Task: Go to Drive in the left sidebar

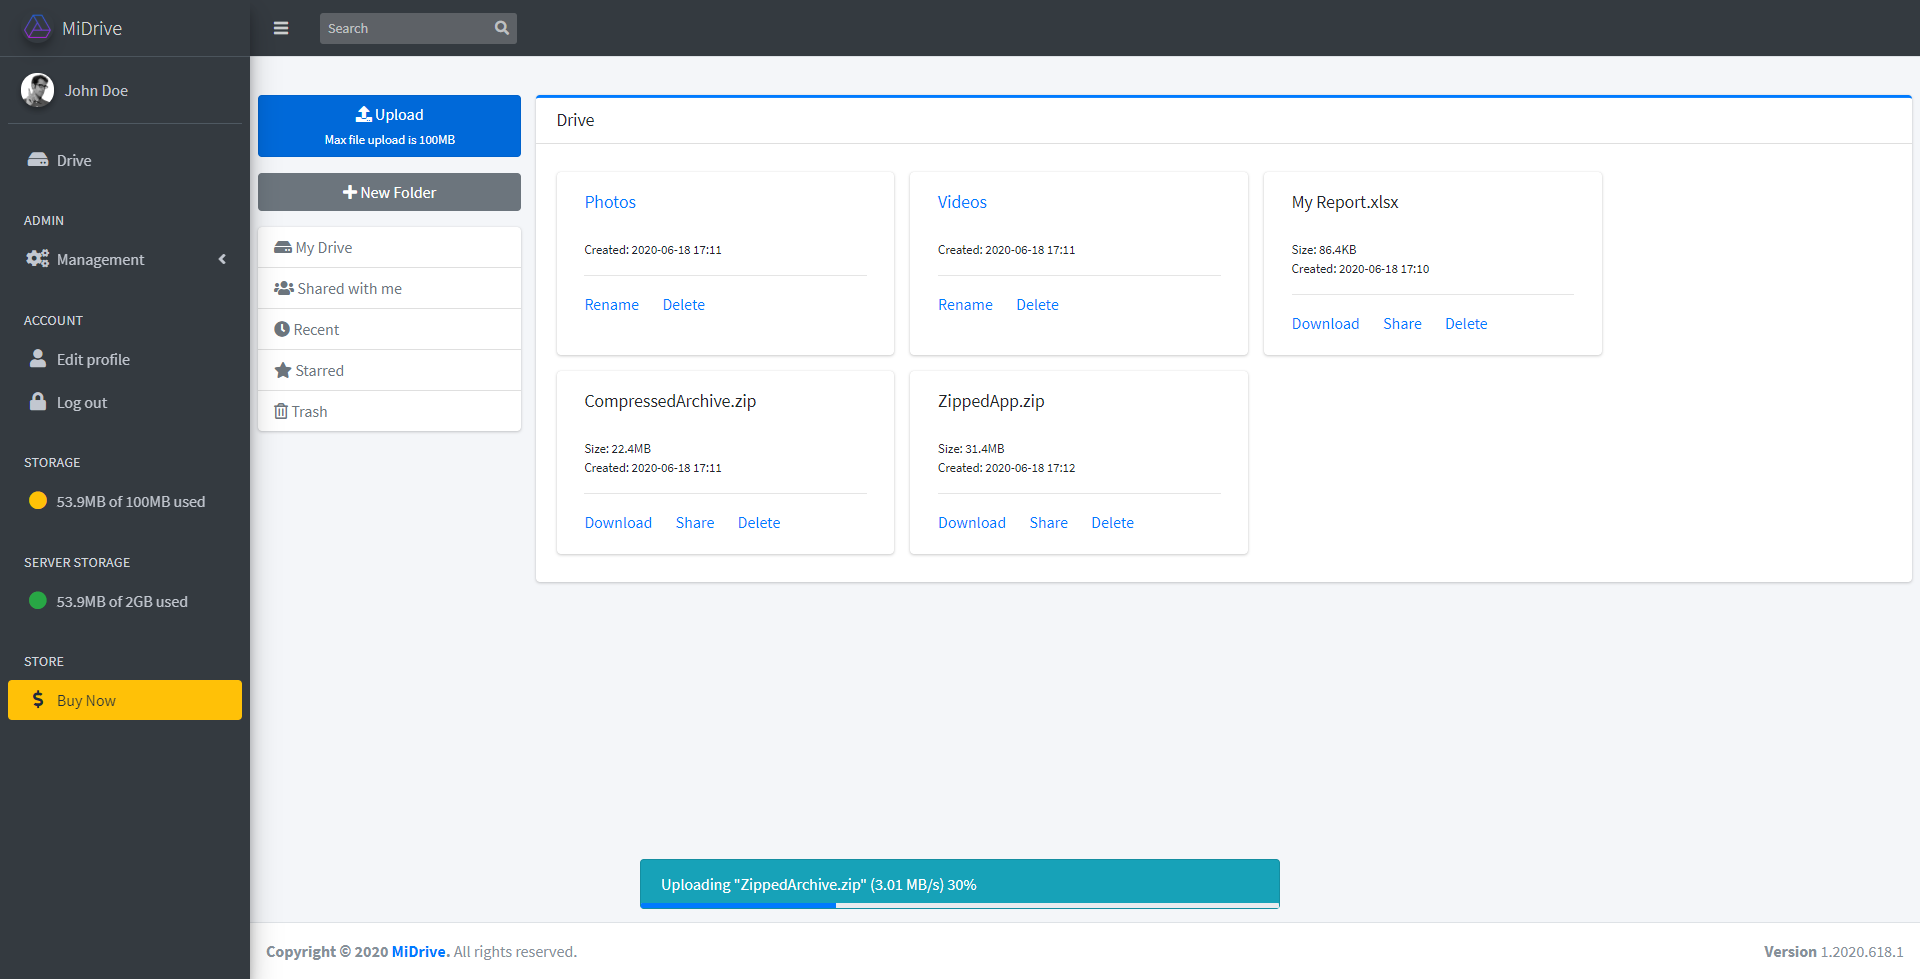Action: 125,160
